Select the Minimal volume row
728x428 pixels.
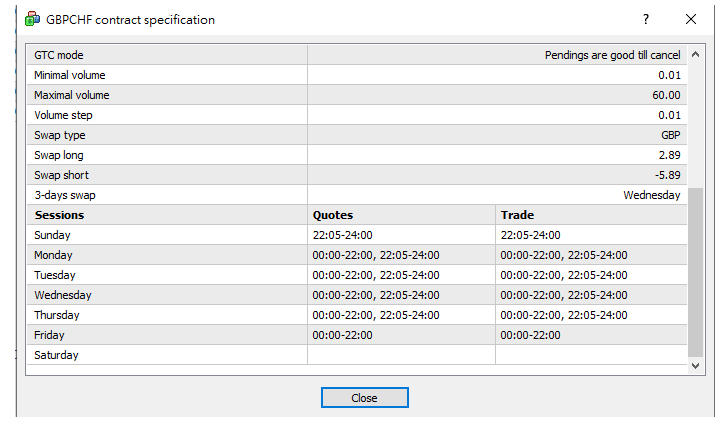pyautogui.click(x=357, y=75)
